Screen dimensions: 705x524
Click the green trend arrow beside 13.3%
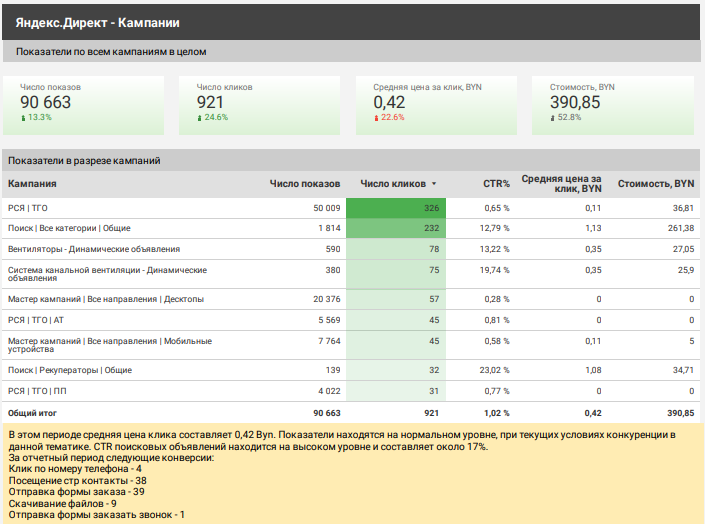point(23,118)
